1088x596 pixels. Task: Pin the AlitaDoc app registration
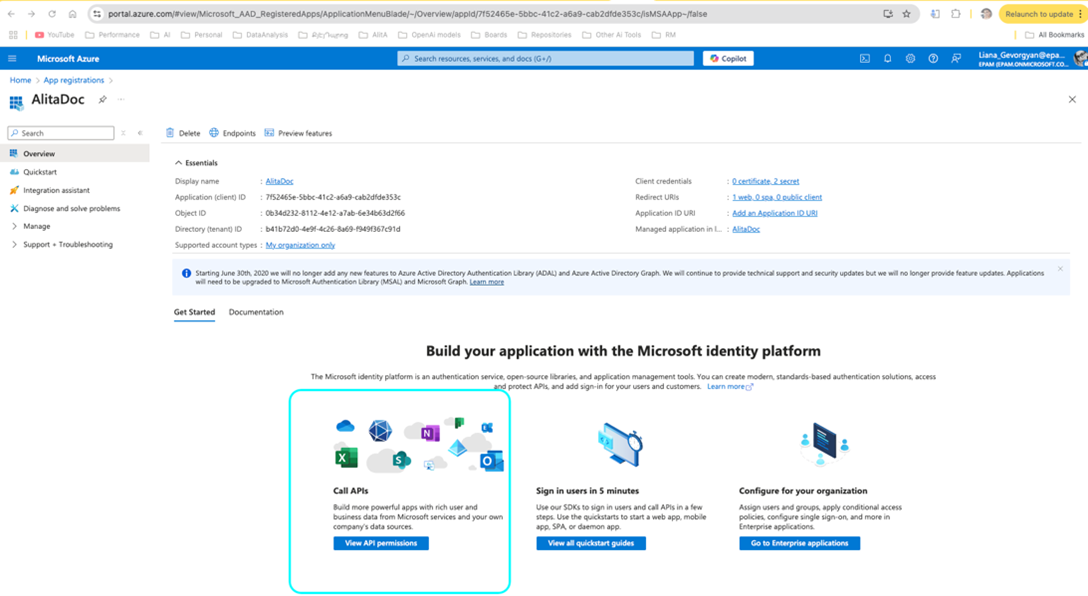(103, 100)
